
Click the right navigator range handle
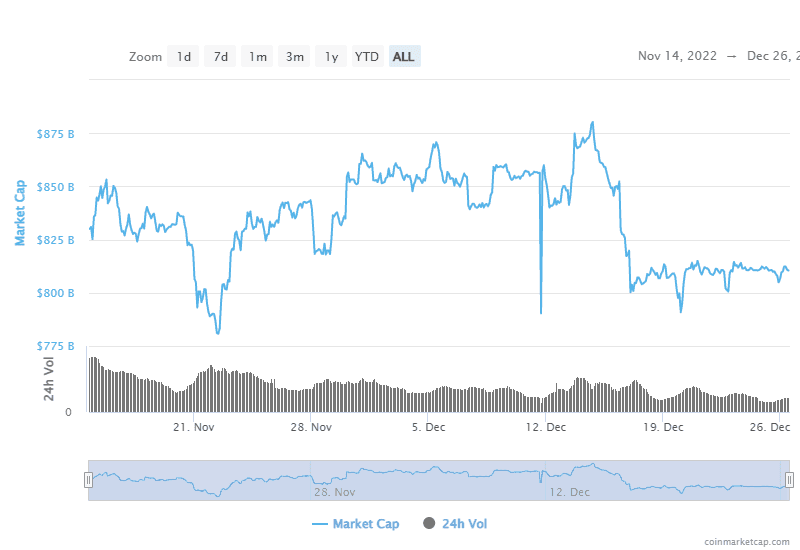pyautogui.click(x=789, y=480)
